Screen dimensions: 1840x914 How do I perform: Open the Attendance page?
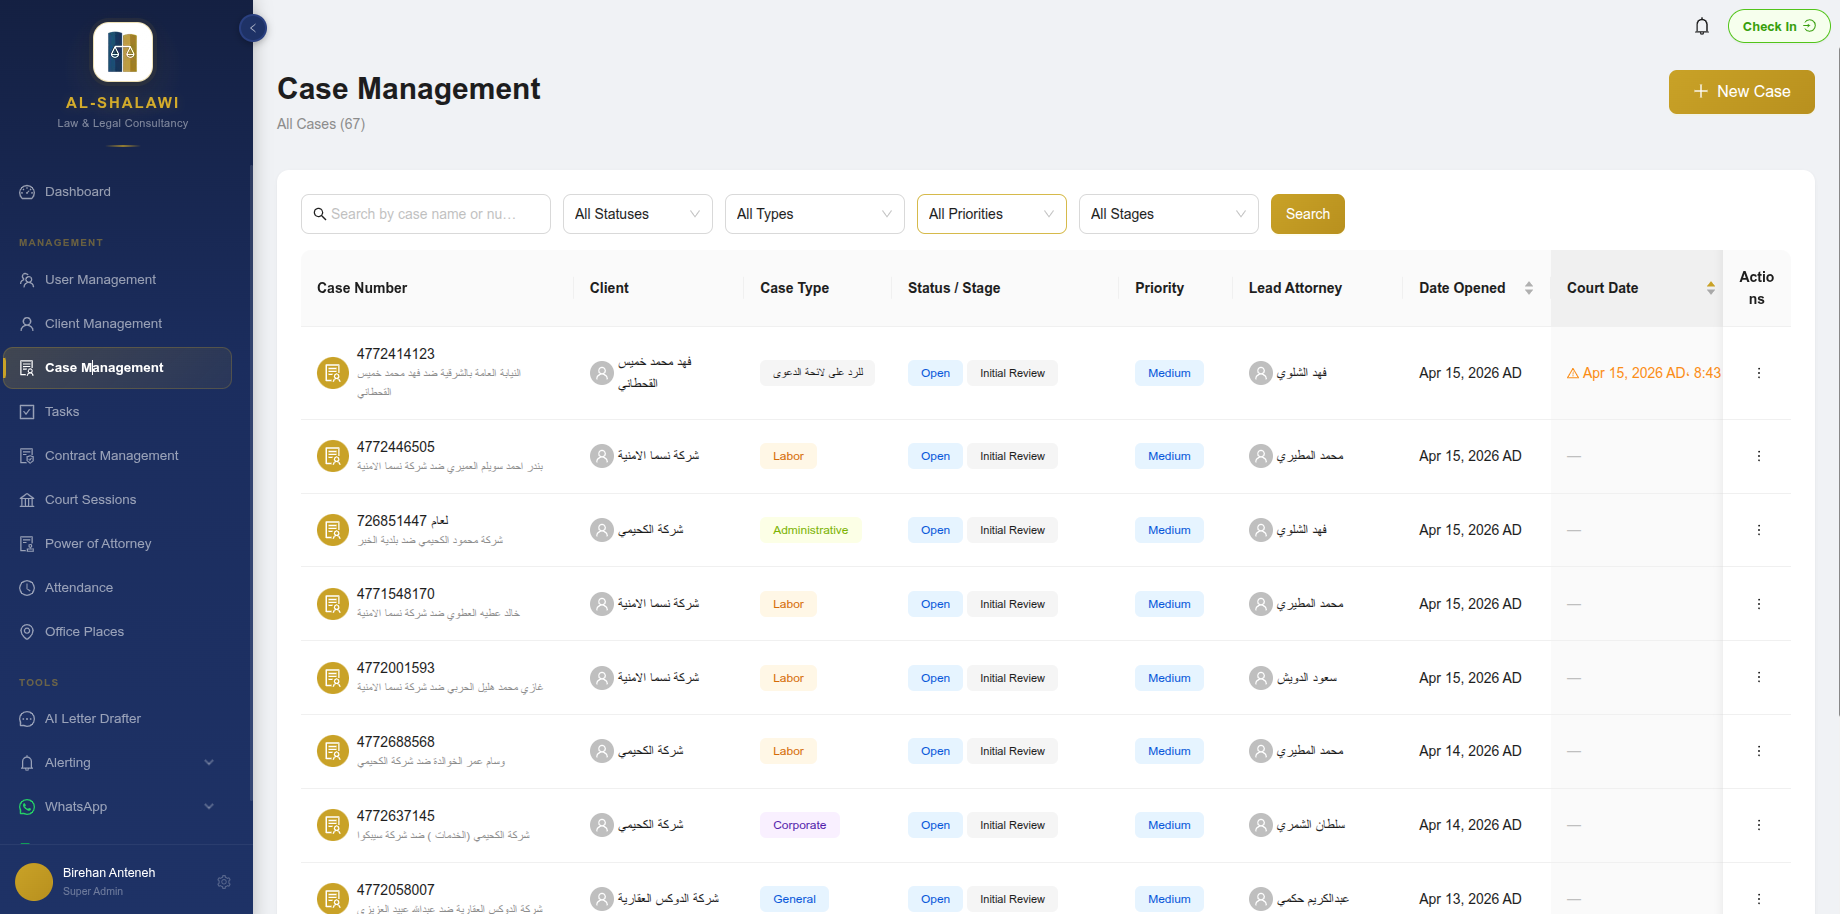[78, 587]
